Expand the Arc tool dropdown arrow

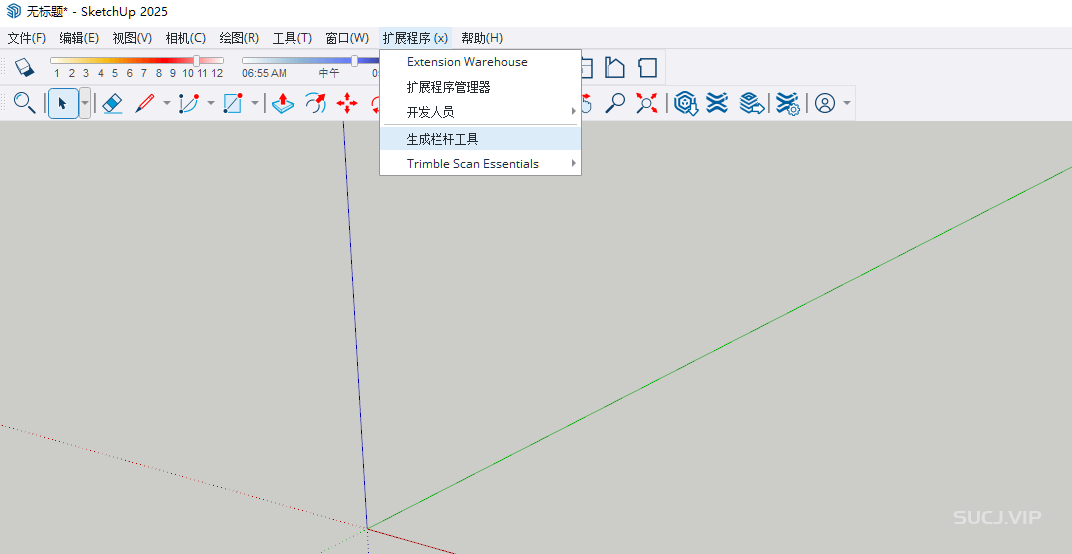(211, 103)
